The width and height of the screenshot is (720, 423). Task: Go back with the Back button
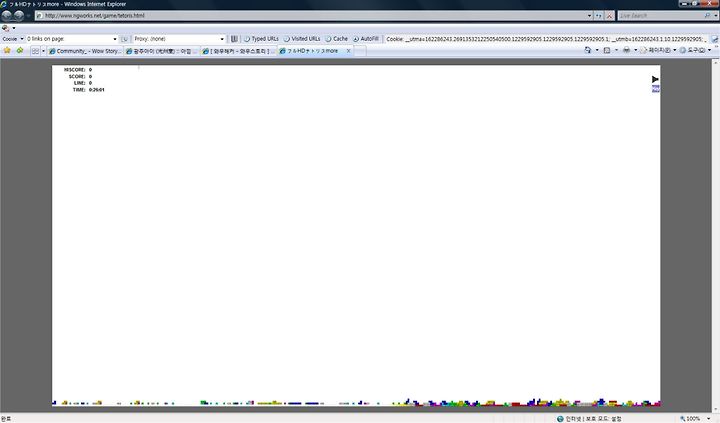(x=6, y=16)
